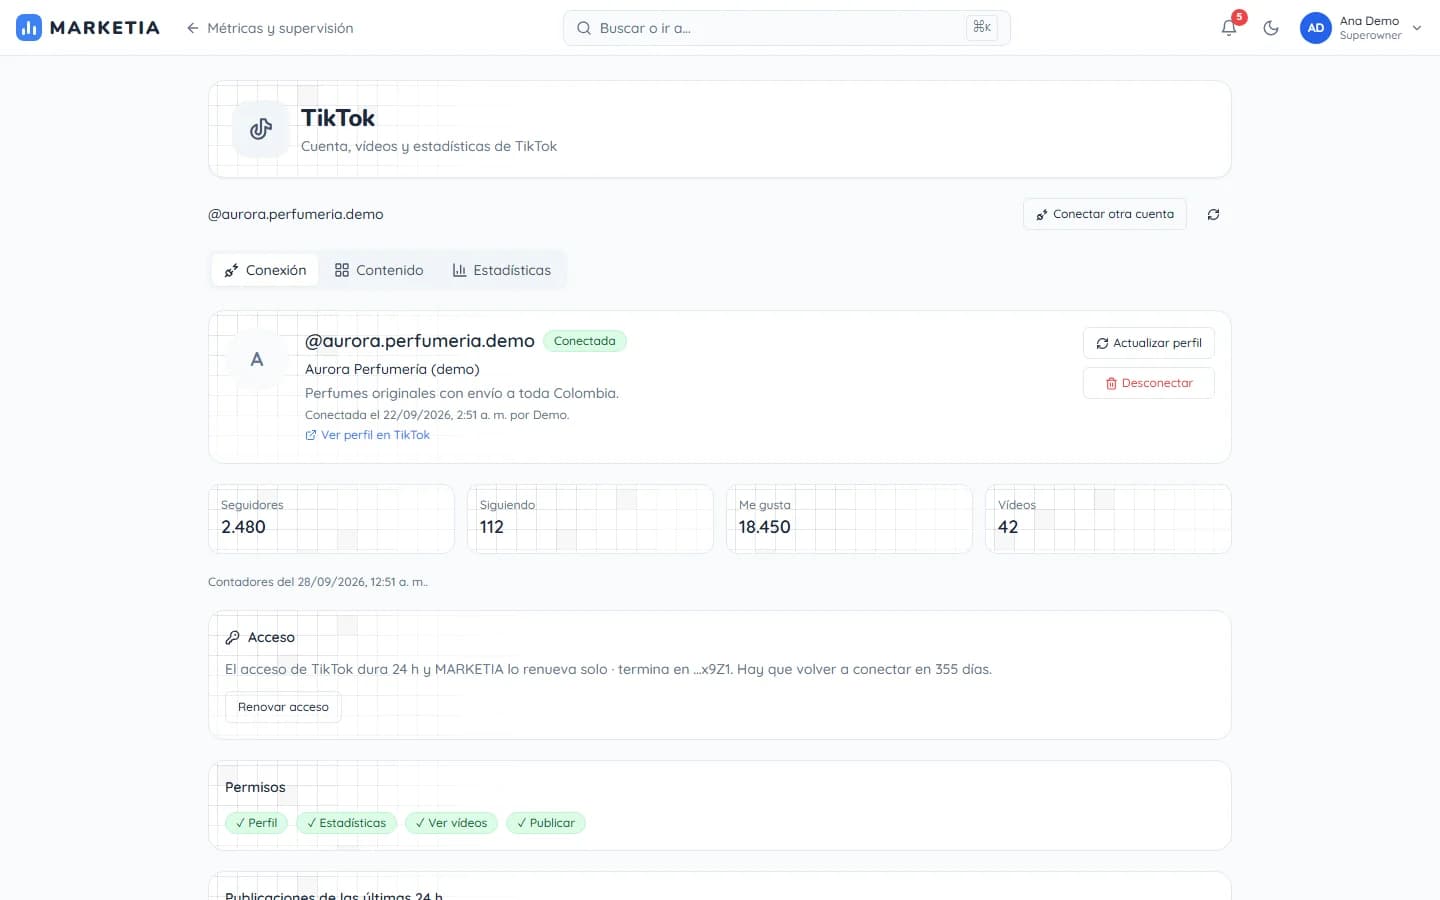This screenshot has width=1440, height=900.
Task: Click Actualizar perfil button
Action: point(1149,343)
